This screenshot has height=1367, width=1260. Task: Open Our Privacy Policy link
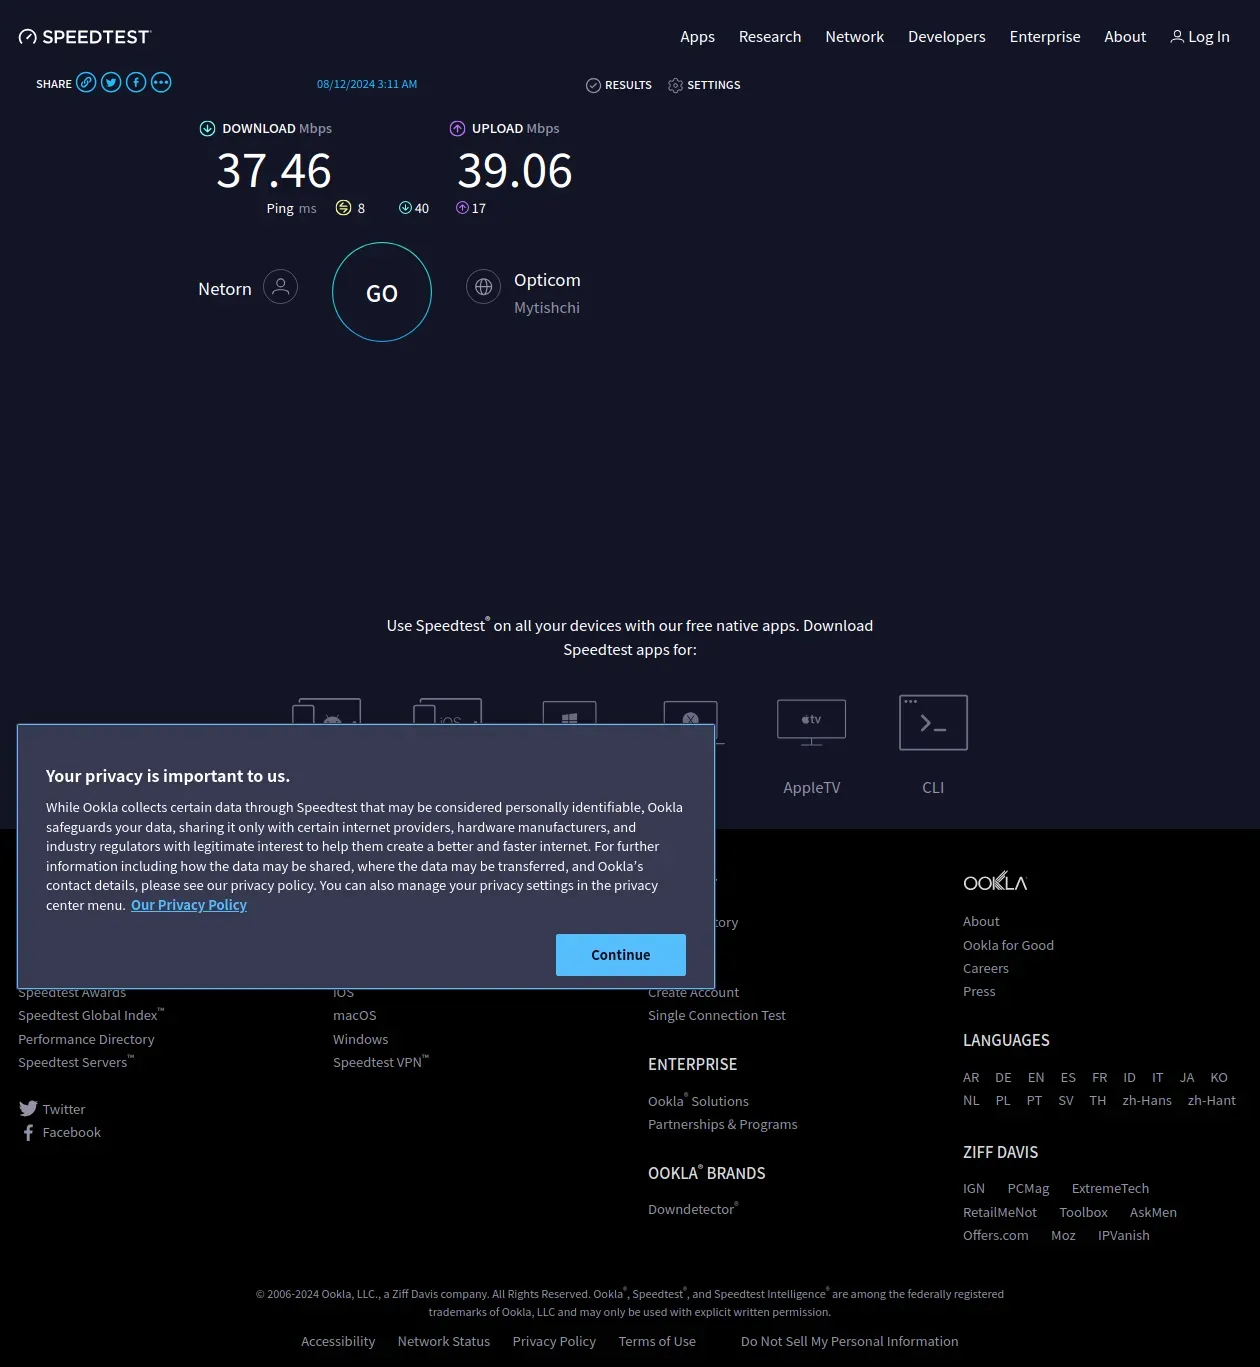point(189,905)
